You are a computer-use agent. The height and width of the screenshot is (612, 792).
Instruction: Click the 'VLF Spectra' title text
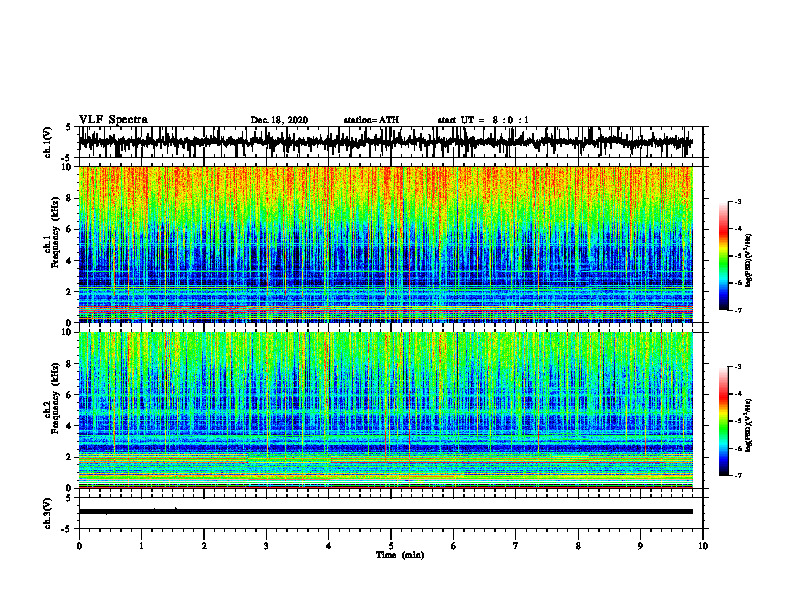click(x=113, y=120)
